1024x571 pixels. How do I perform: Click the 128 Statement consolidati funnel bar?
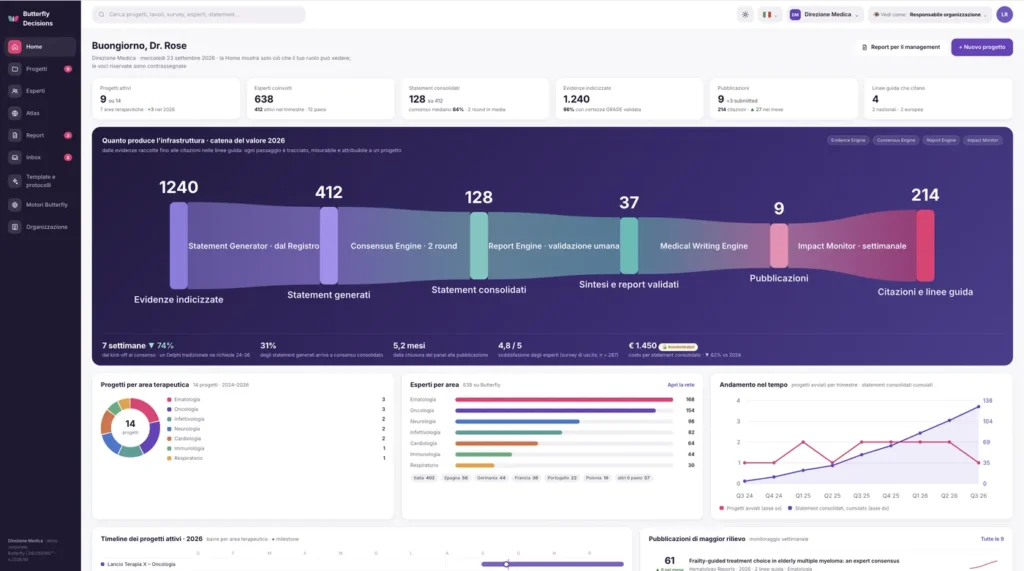[479, 246]
